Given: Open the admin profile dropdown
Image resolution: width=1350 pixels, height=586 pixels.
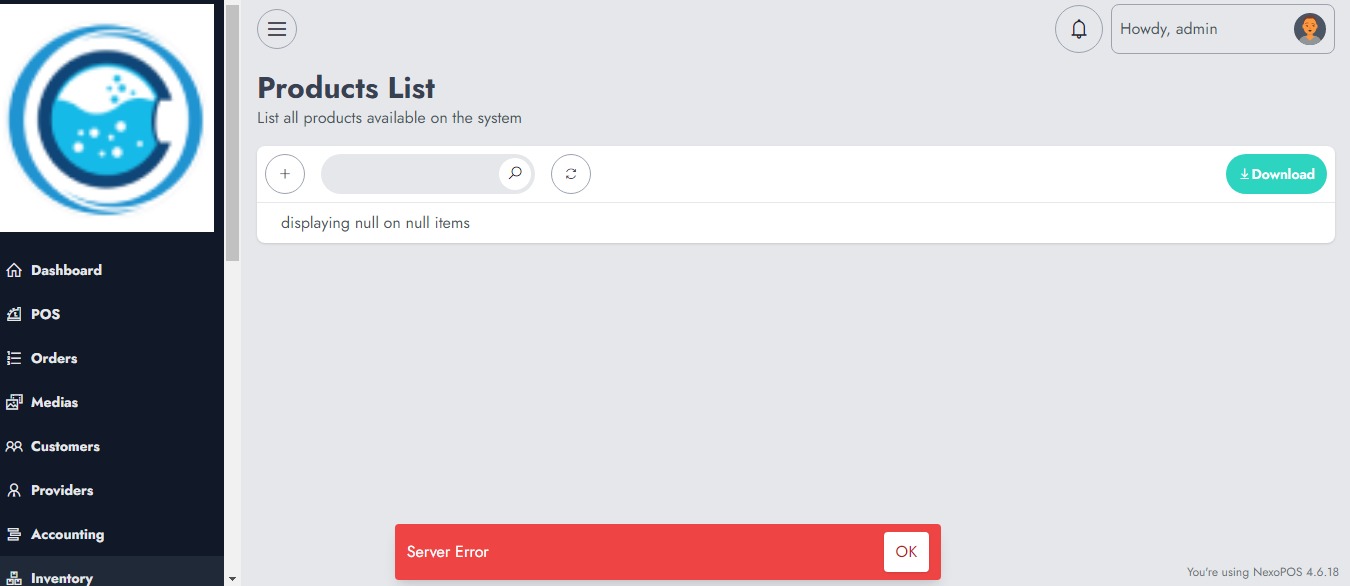Looking at the screenshot, I should 1309,28.
